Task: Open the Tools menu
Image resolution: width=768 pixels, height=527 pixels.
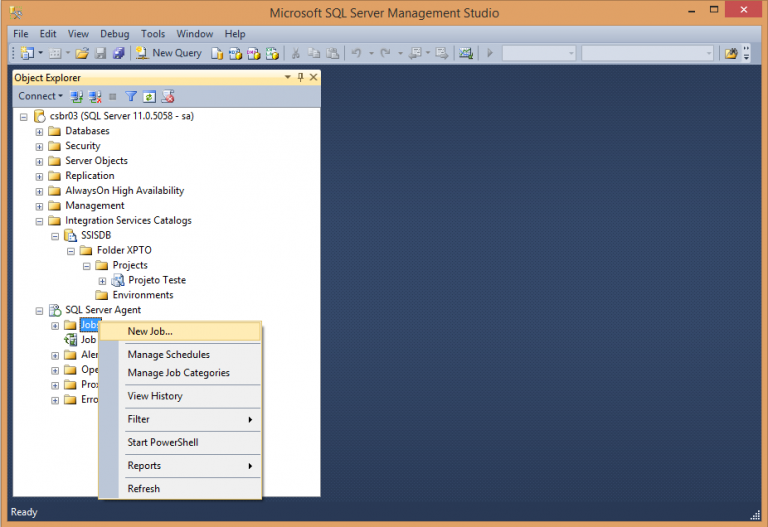Action: point(153,34)
